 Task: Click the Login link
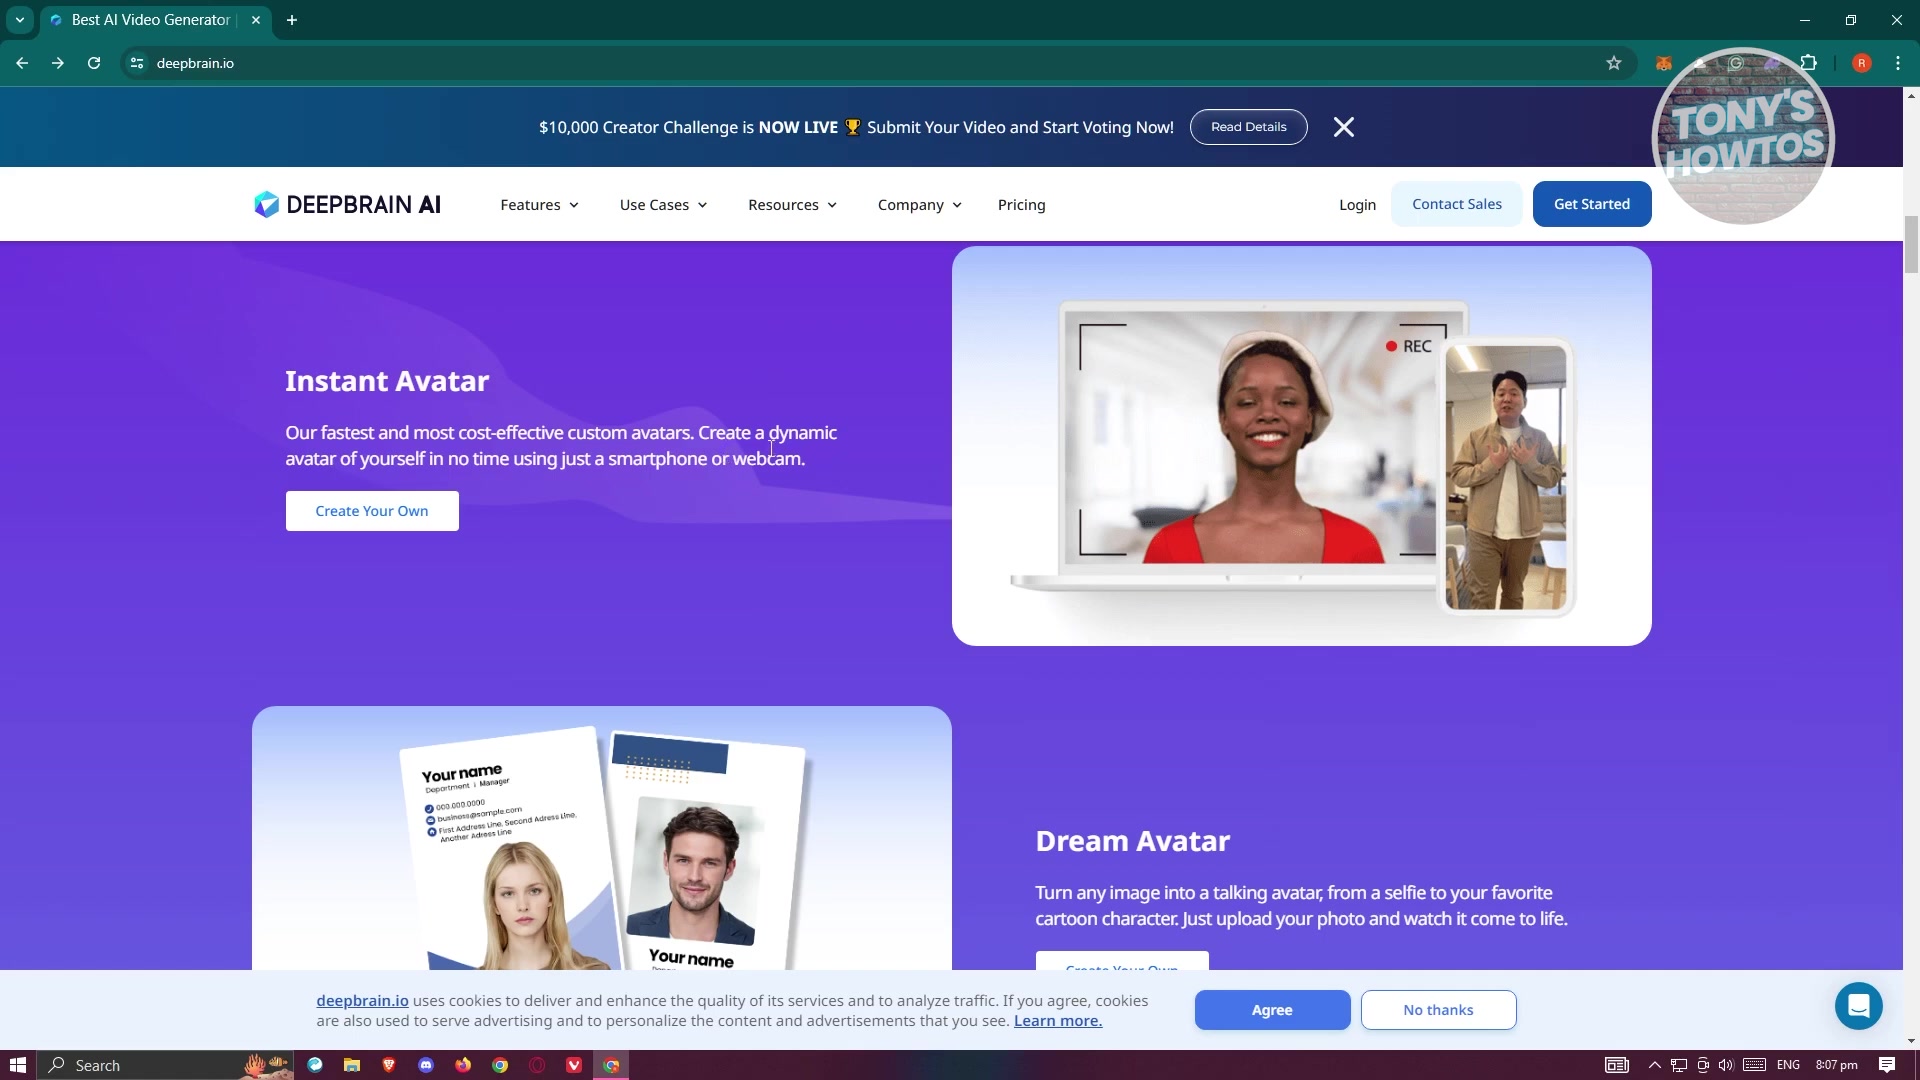(x=1357, y=205)
